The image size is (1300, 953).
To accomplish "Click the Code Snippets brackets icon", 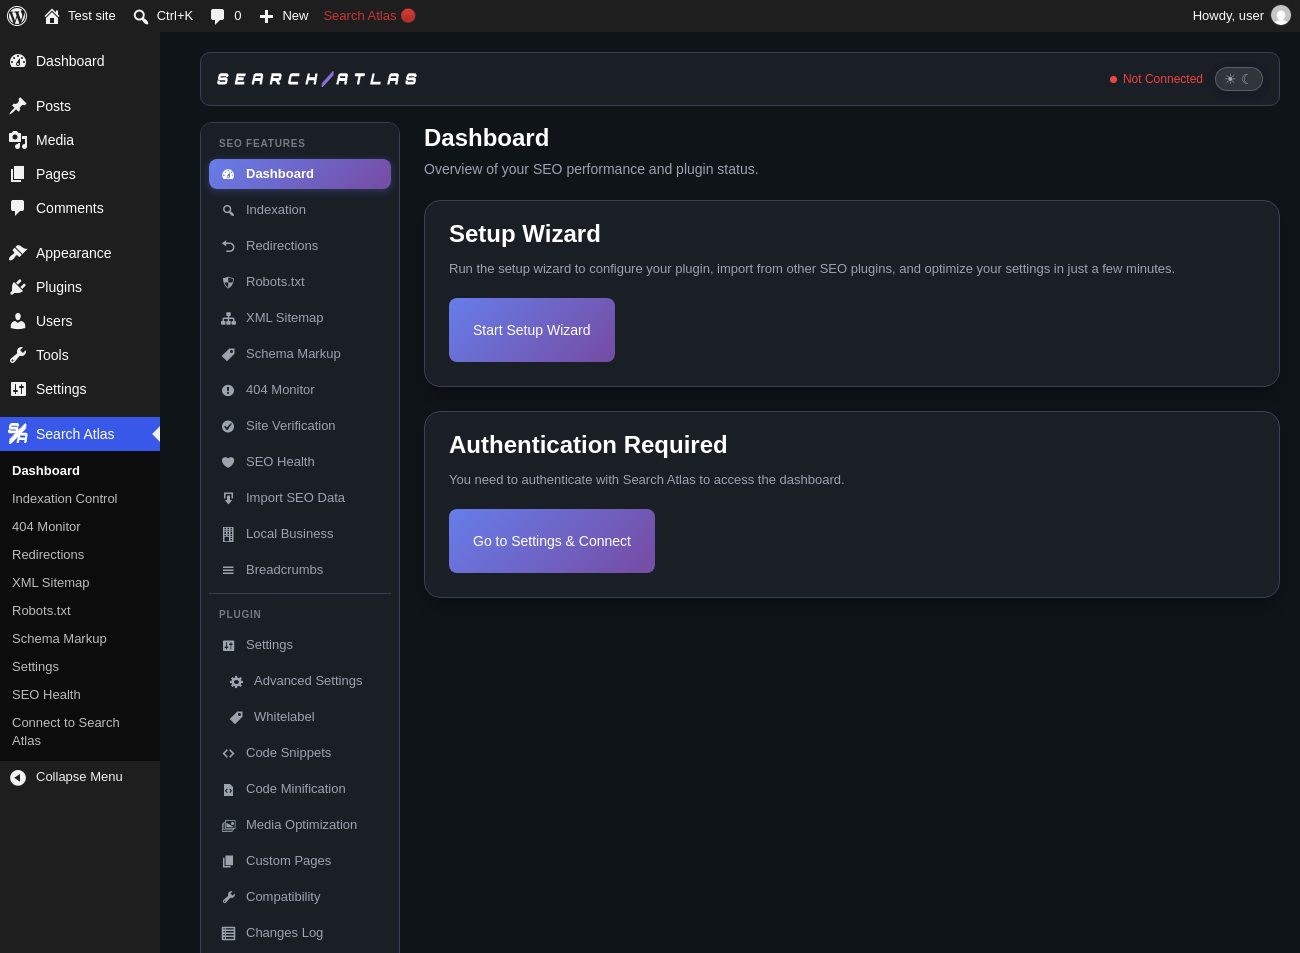I will click(228, 753).
